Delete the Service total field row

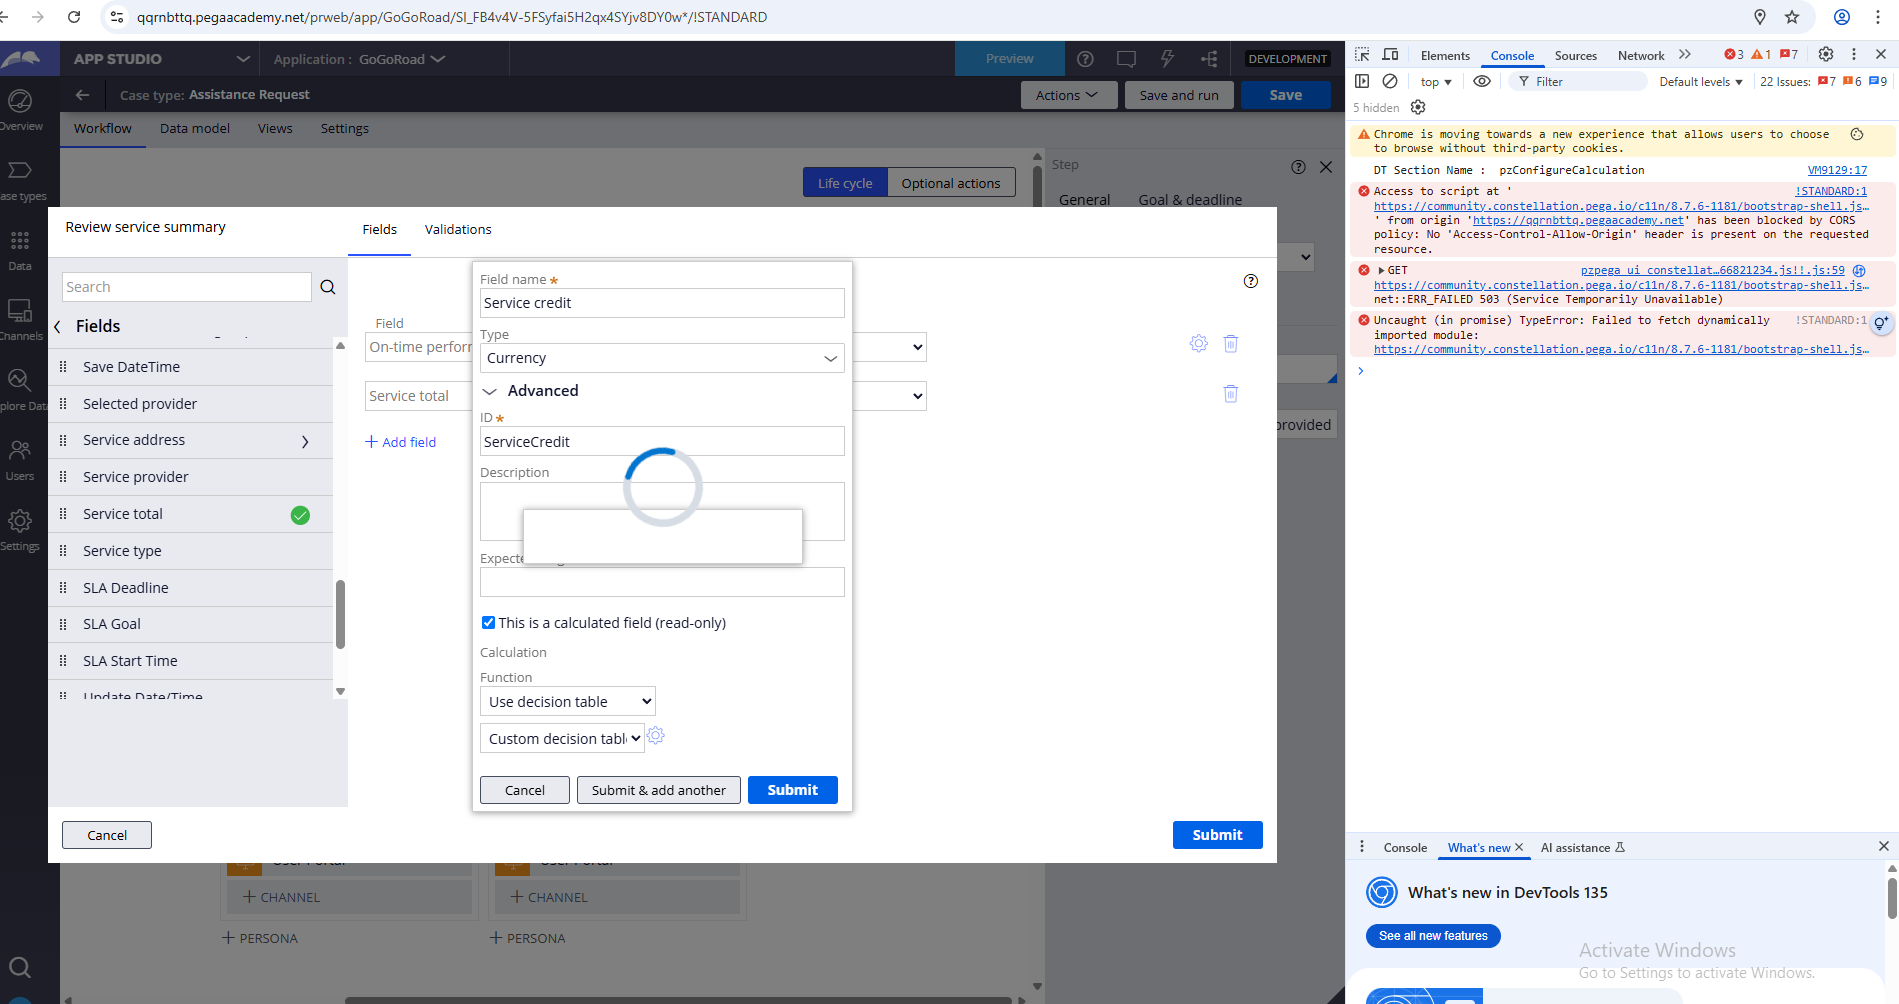1231,394
